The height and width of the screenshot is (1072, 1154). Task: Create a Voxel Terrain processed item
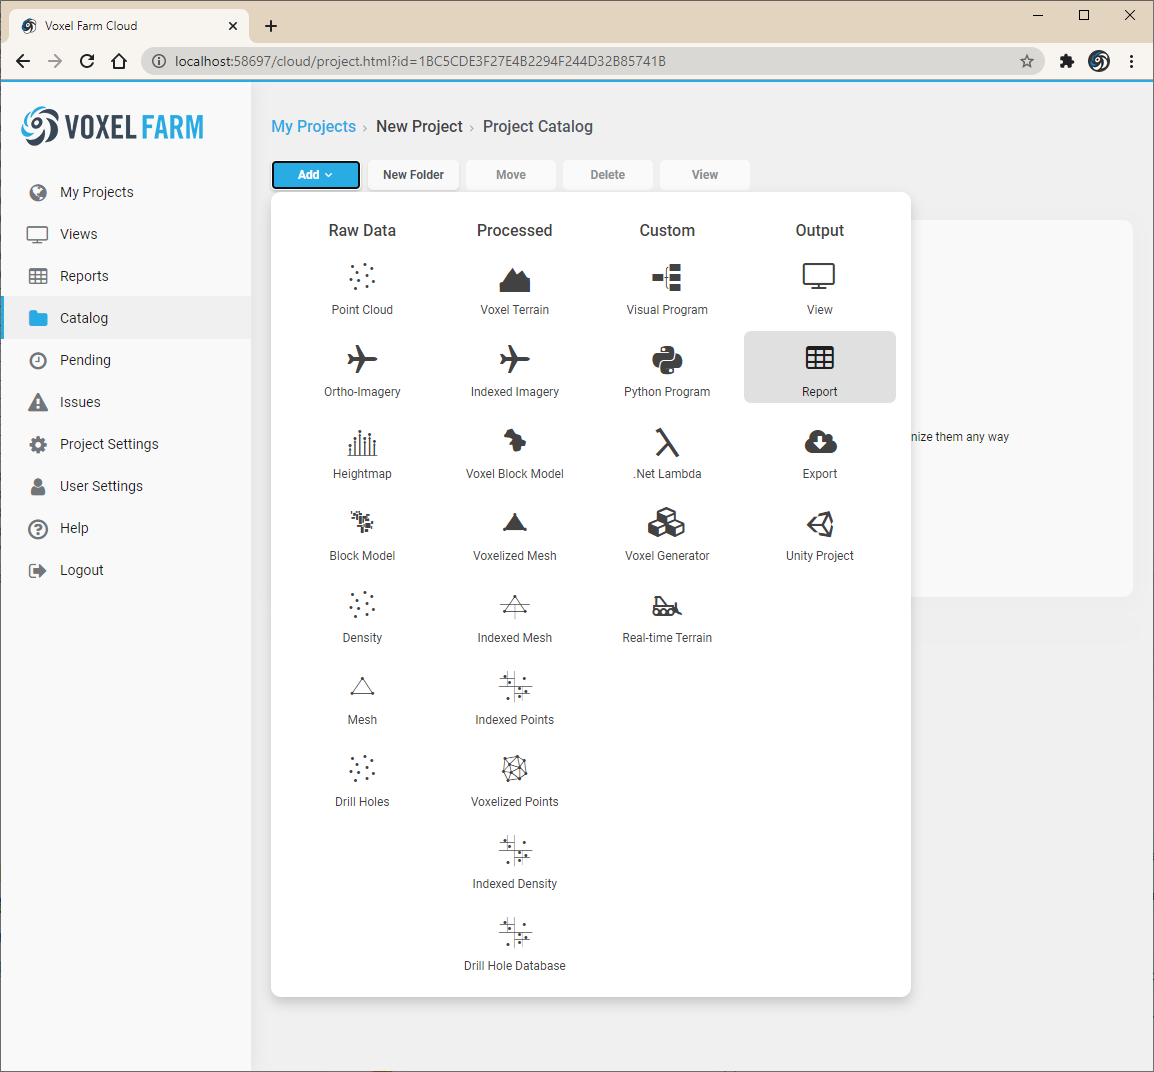click(514, 288)
